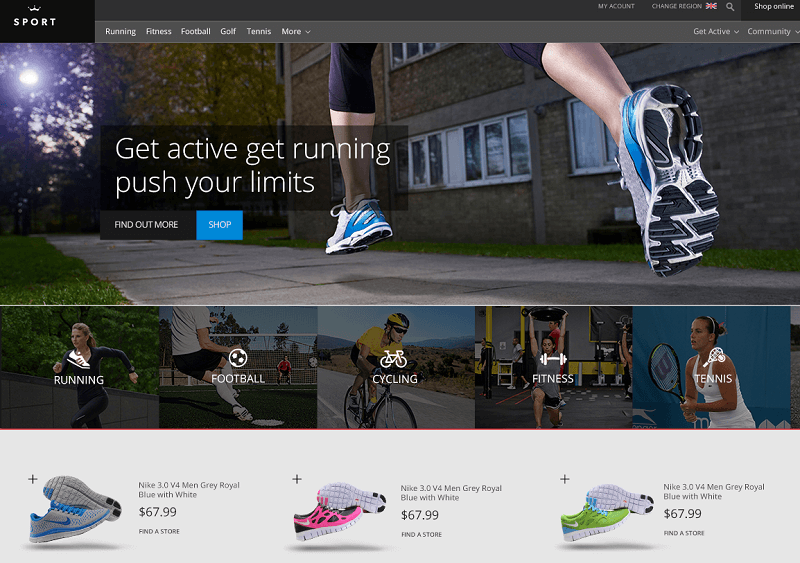The width and height of the screenshot is (800, 563).
Task: Click the blue SHOP button
Action: point(219,225)
